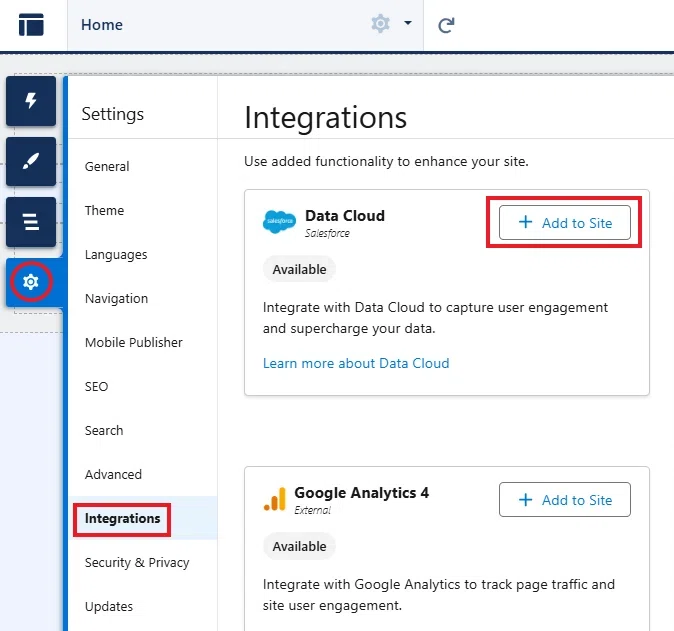Image resolution: width=674 pixels, height=631 pixels.
Task: Expand the Home page dropdown arrow
Action: [x=408, y=23]
